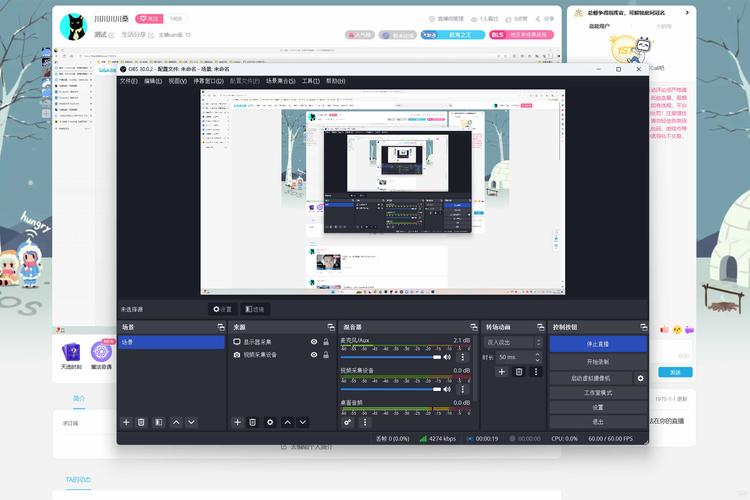This screenshot has width=750, height=500.
Task: Add a new source with the plus icon
Action: point(237,422)
